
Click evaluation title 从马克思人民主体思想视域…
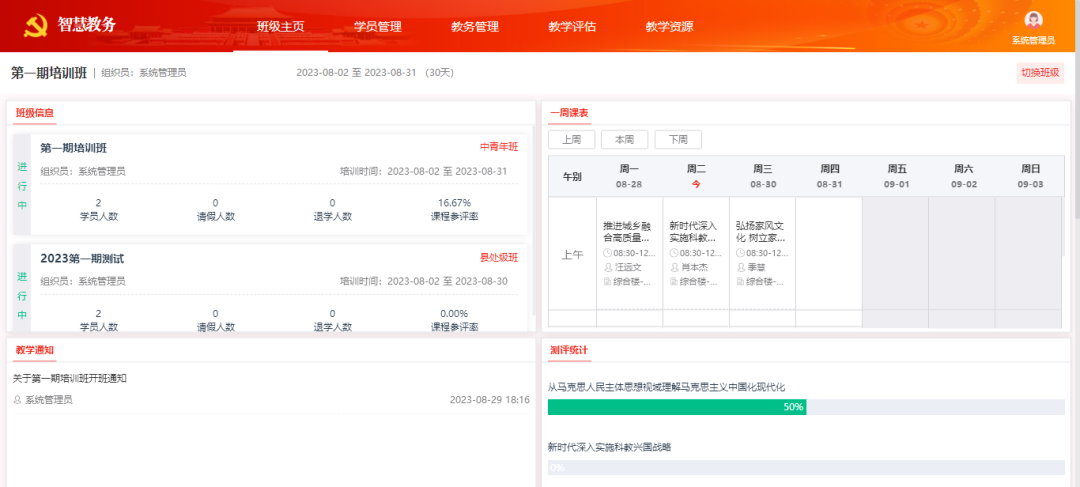(x=667, y=387)
